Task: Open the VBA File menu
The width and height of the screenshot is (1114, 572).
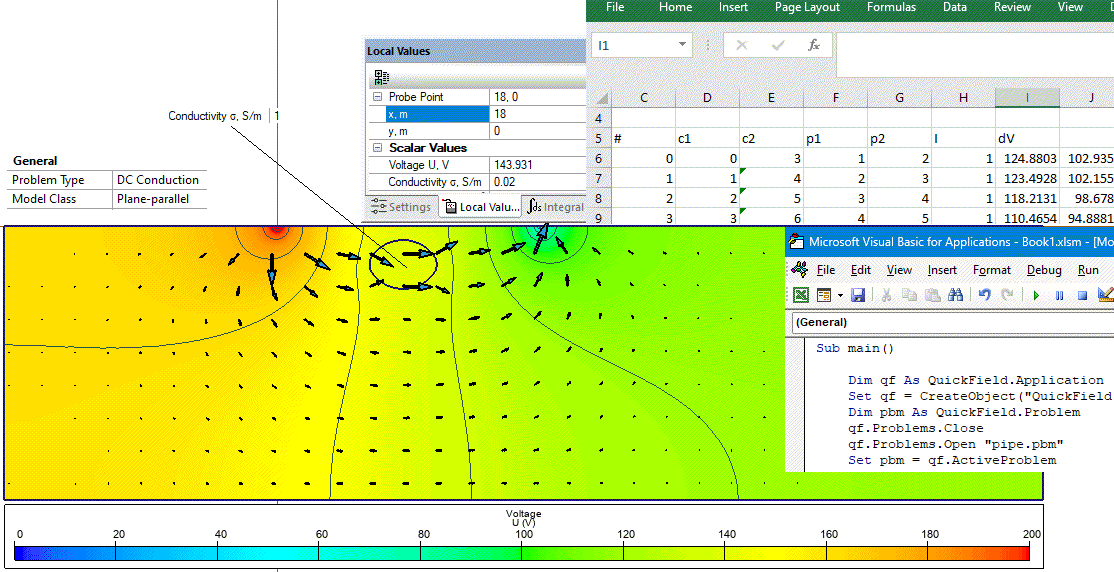Action: coord(826,270)
